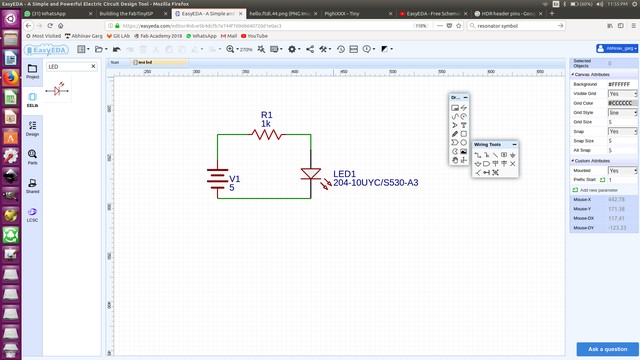Select the Pin tool in Wiring Tools

click(487, 173)
